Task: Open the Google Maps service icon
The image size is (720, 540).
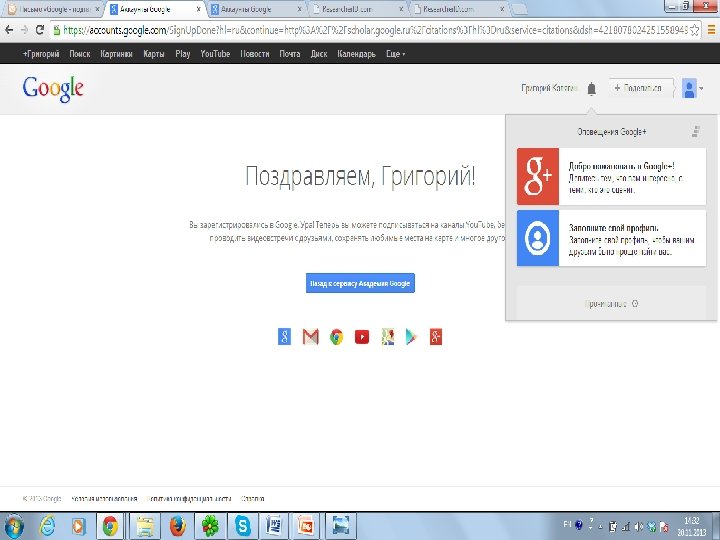Action: point(388,337)
